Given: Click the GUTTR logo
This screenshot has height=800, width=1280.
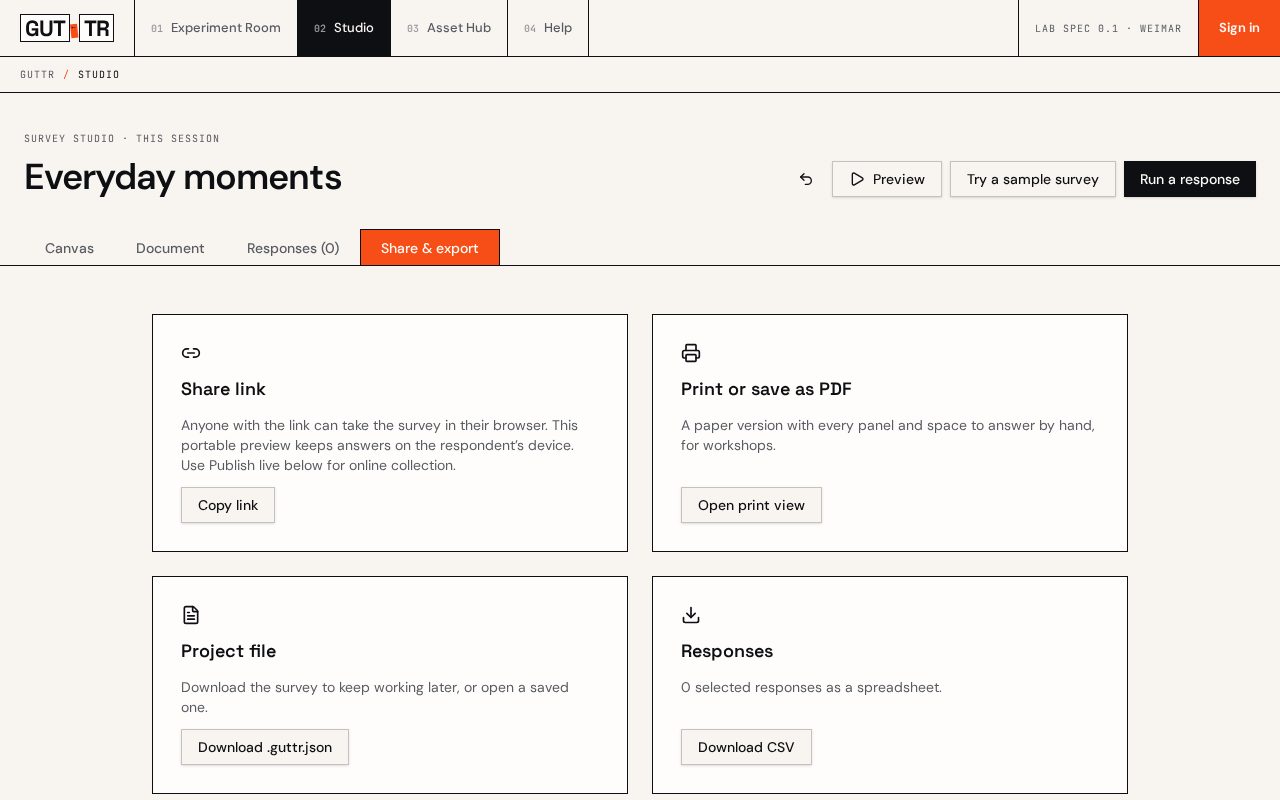Looking at the screenshot, I should point(67,28).
